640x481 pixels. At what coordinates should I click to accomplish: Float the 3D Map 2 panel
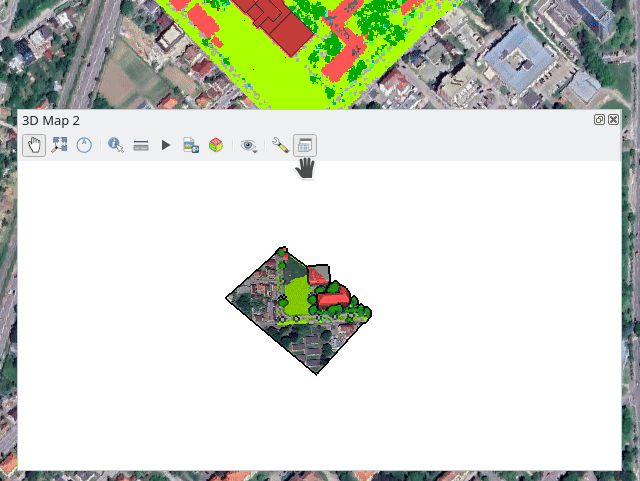pos(599,120)
